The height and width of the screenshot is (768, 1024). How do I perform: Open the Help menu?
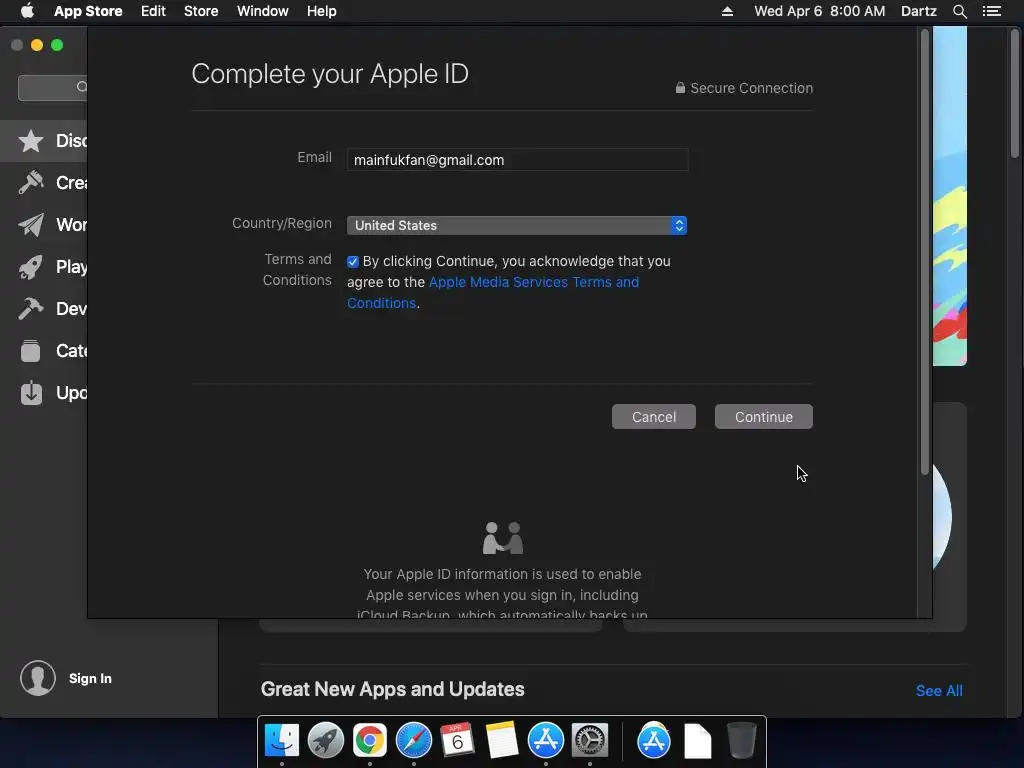322,11
